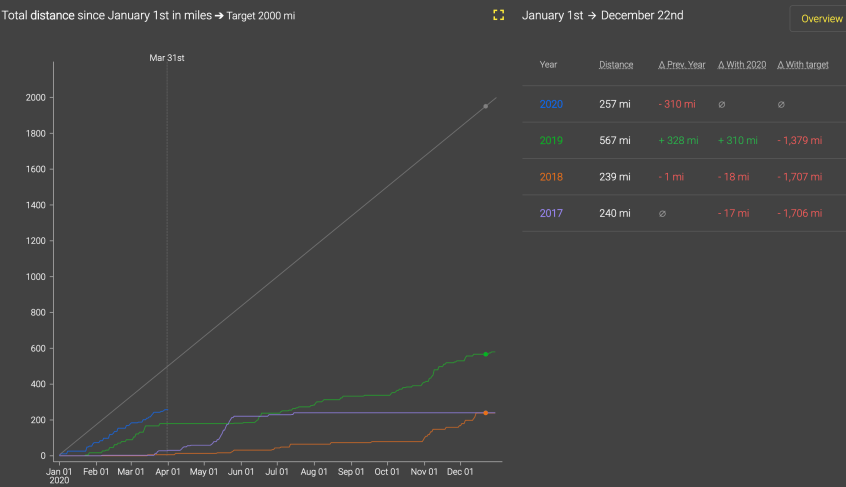Click the Δ With target column header
Viewport: 846px width, 487px height.
pyautogui.click(x=803, y=65)
